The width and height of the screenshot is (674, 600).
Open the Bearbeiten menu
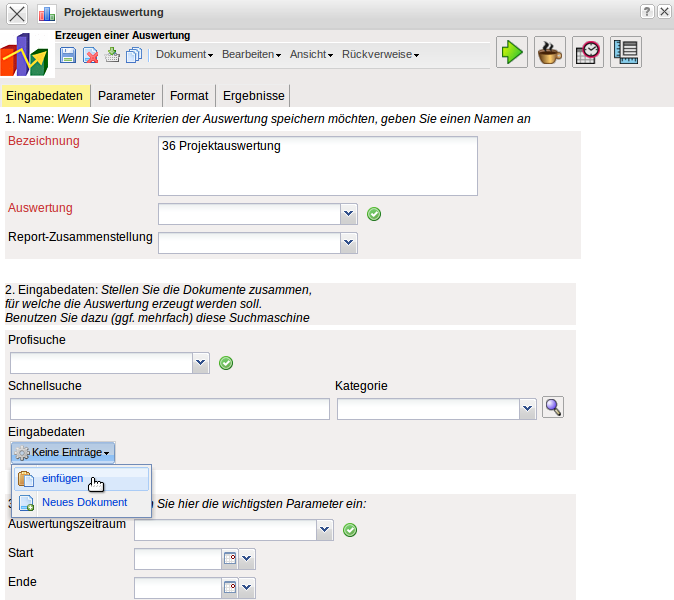tap(251, 54)
